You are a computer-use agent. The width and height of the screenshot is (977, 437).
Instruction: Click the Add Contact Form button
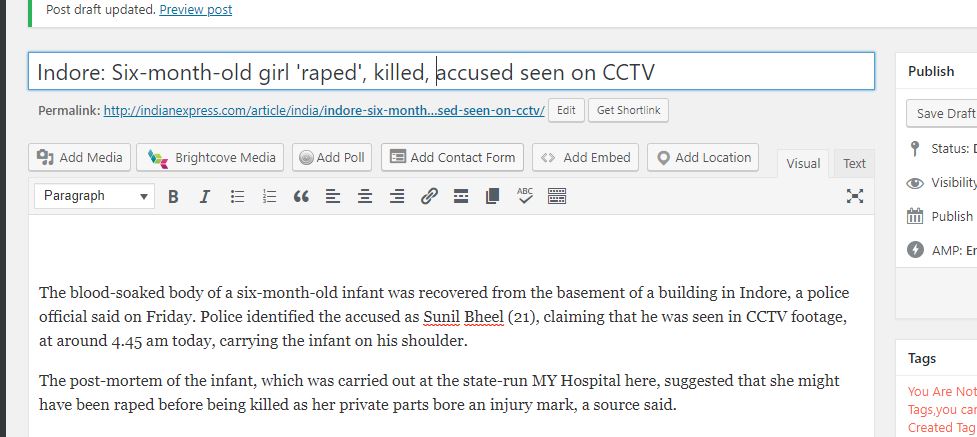tap(453, 157)
